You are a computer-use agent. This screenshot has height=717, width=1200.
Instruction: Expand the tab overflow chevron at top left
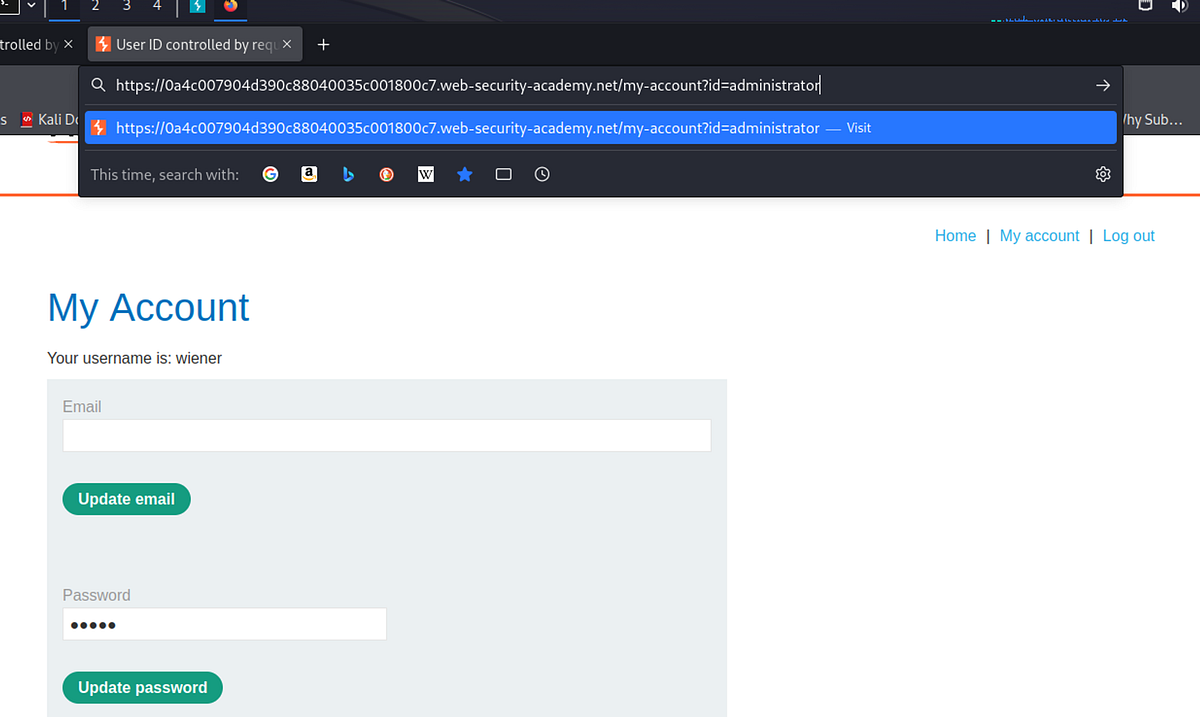click(30, 6)
